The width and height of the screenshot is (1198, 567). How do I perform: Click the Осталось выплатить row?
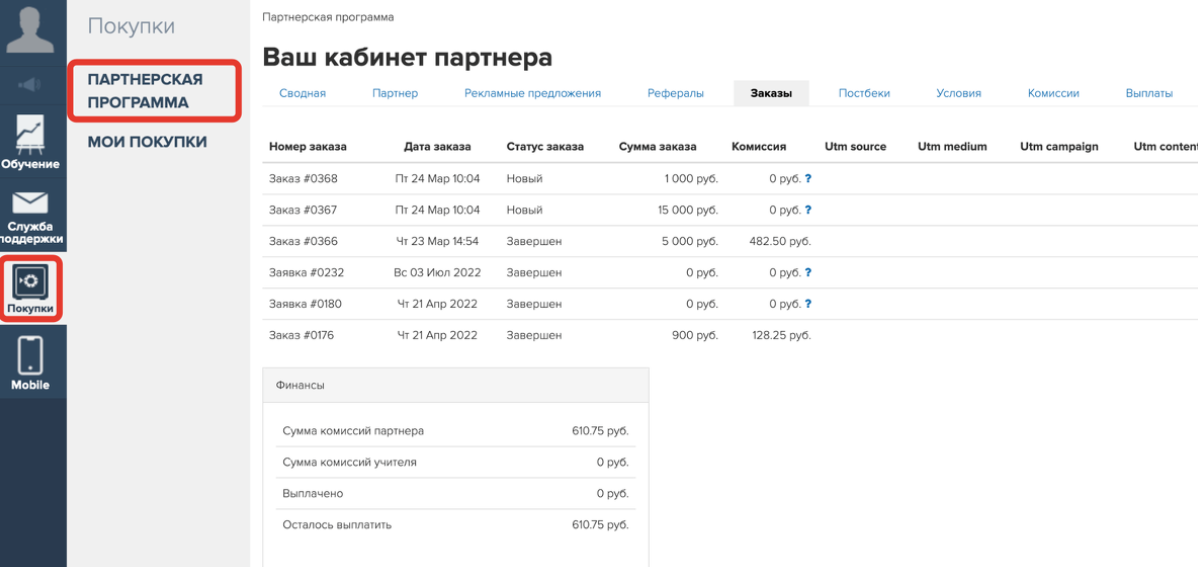(455, 525)
